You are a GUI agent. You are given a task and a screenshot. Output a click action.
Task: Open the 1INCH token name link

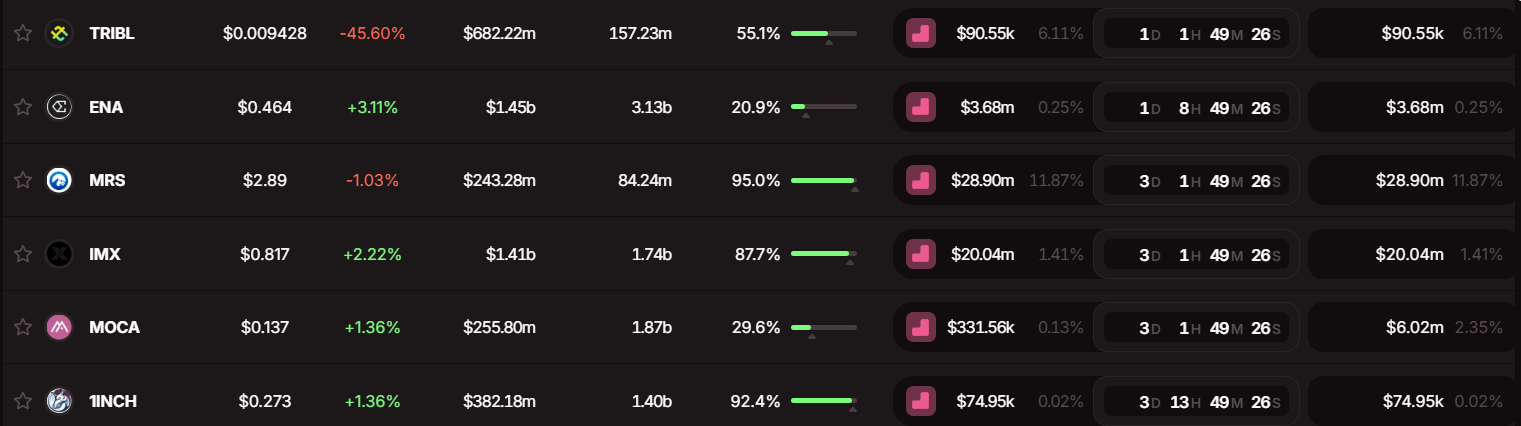tap(113, 401)
